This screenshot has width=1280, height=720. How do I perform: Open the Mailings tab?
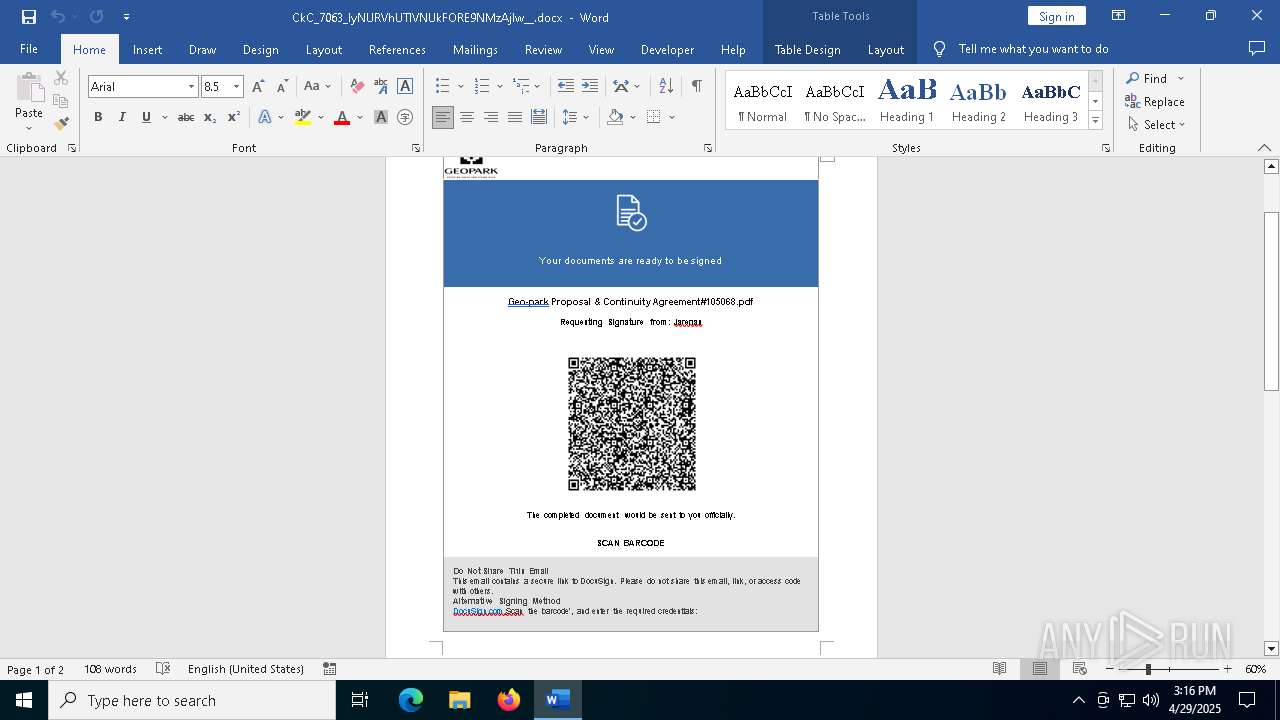(x=475, y=49)
